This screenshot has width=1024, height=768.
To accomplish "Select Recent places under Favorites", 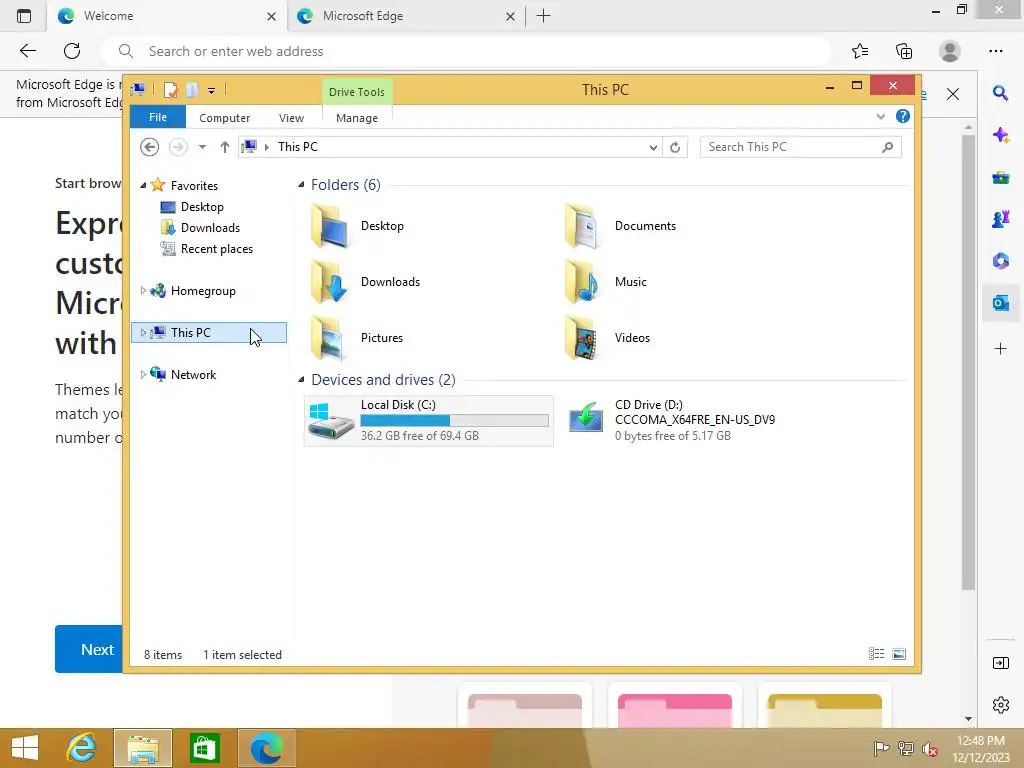I will [216, 249].
